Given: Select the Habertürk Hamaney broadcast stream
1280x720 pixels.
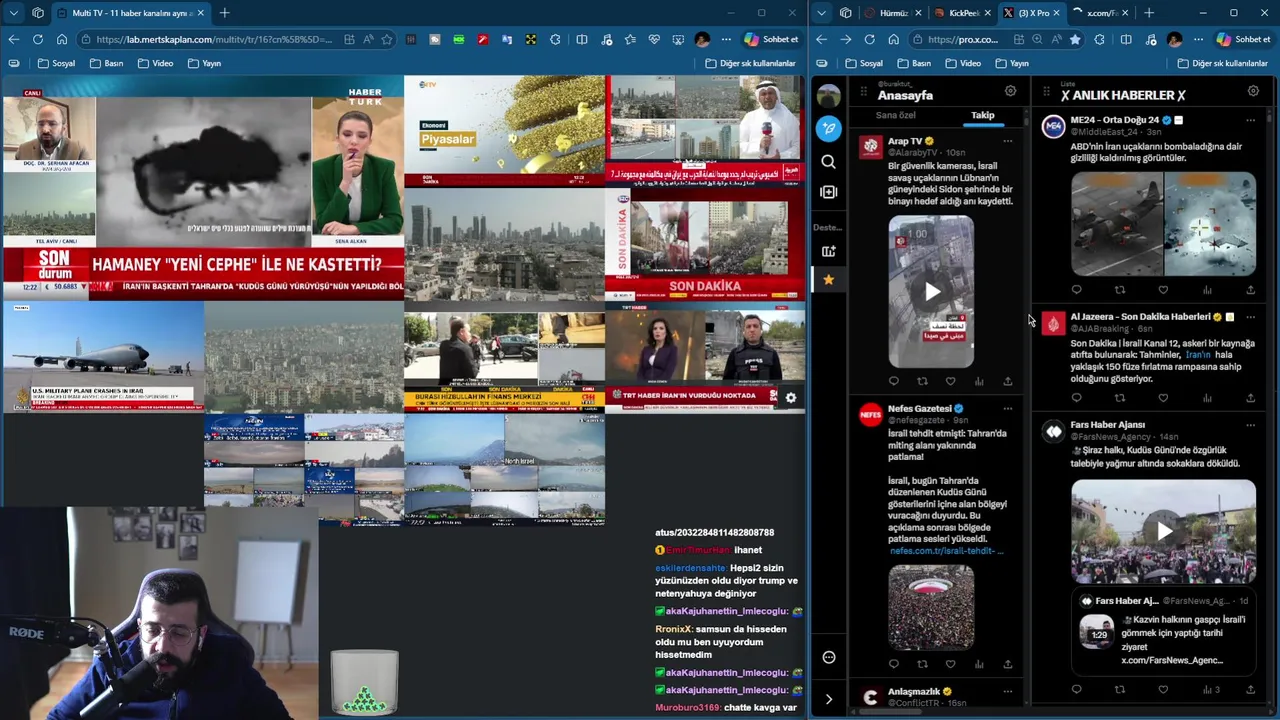Looking at the screenshot, I should pos(203,188).
